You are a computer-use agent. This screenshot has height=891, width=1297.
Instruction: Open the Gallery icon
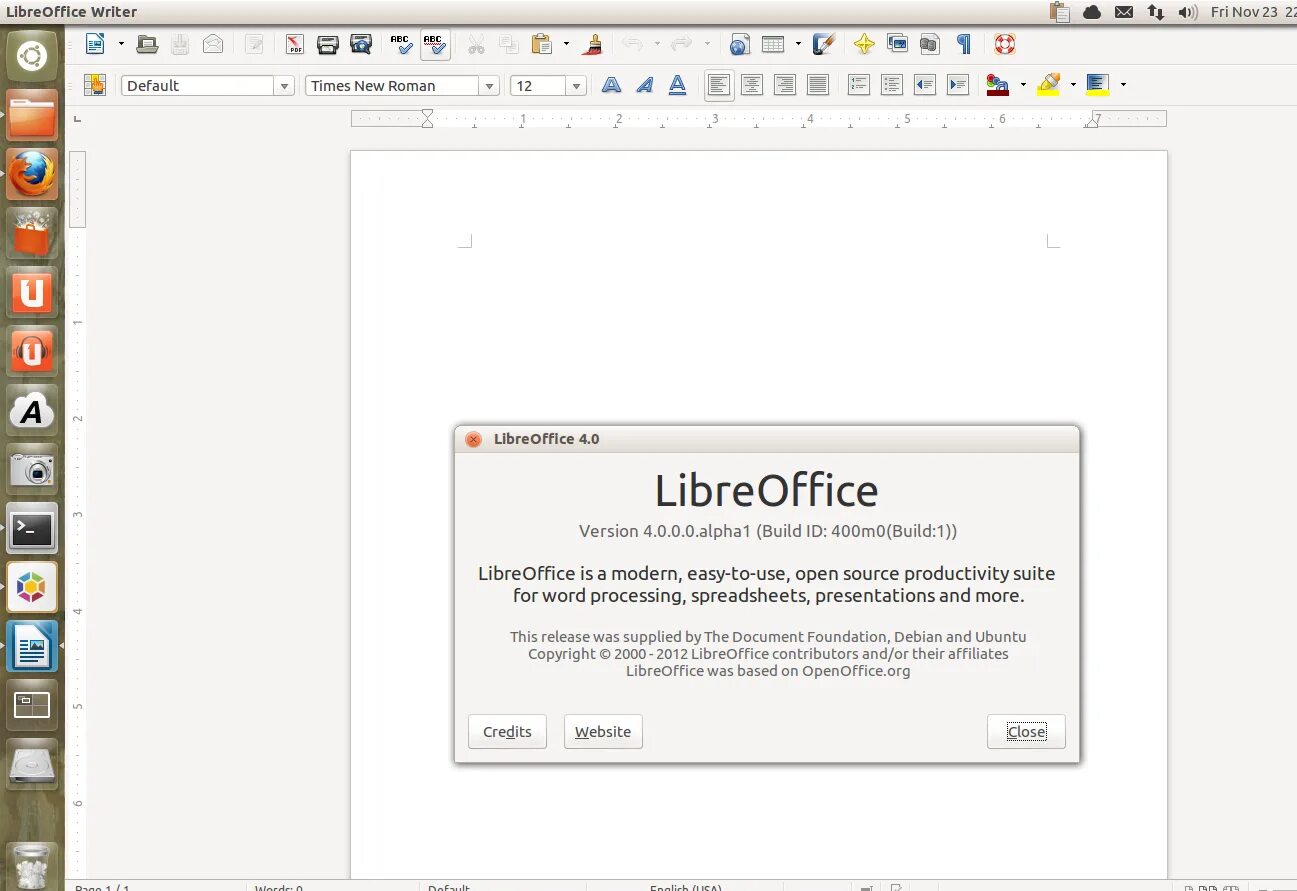897,44
